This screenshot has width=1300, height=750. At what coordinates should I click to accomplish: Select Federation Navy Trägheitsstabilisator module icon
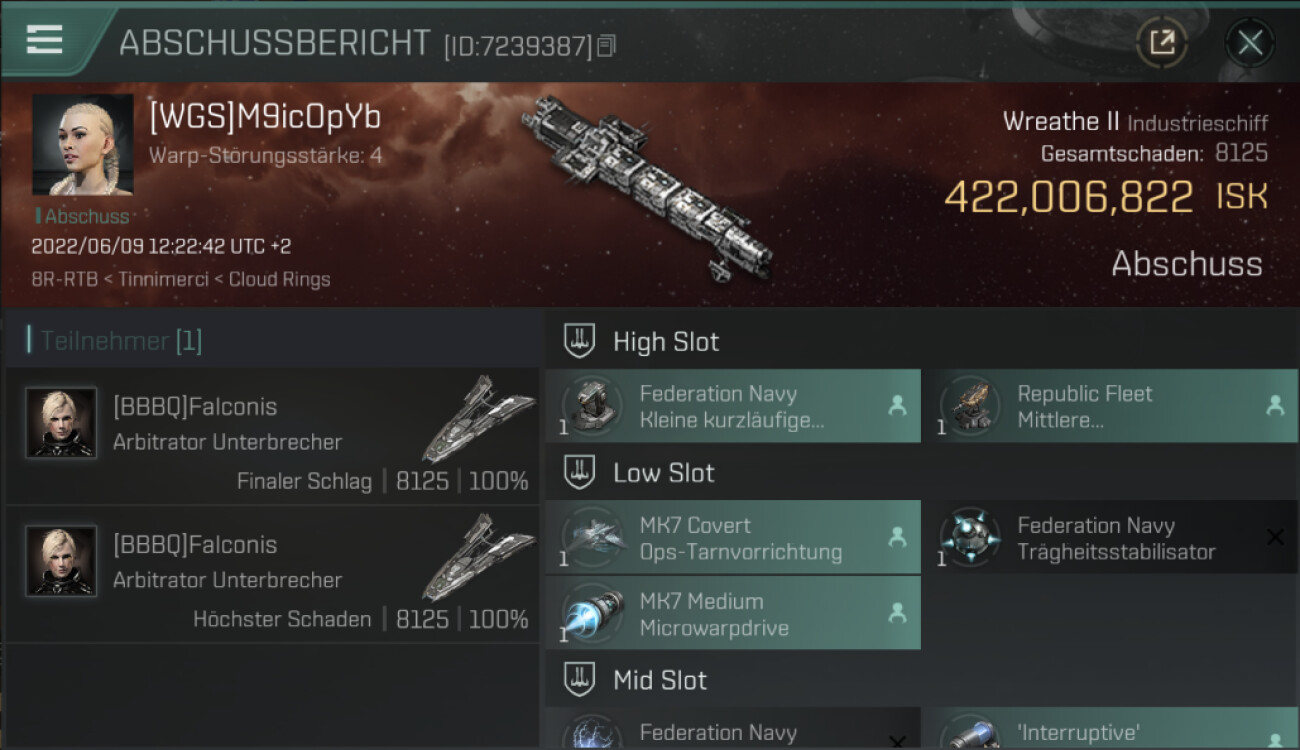969,537
